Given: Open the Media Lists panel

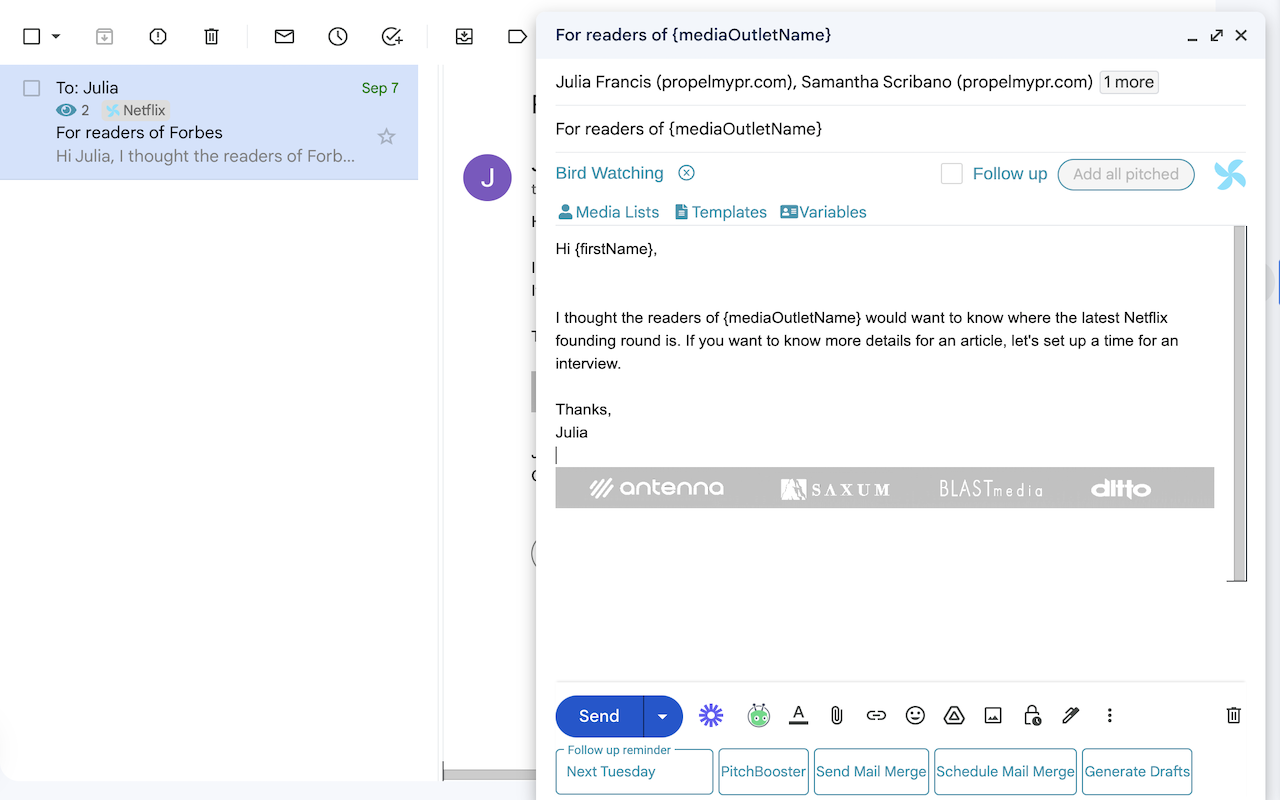Looking at the screenshot, I should [x=608, y=211].
